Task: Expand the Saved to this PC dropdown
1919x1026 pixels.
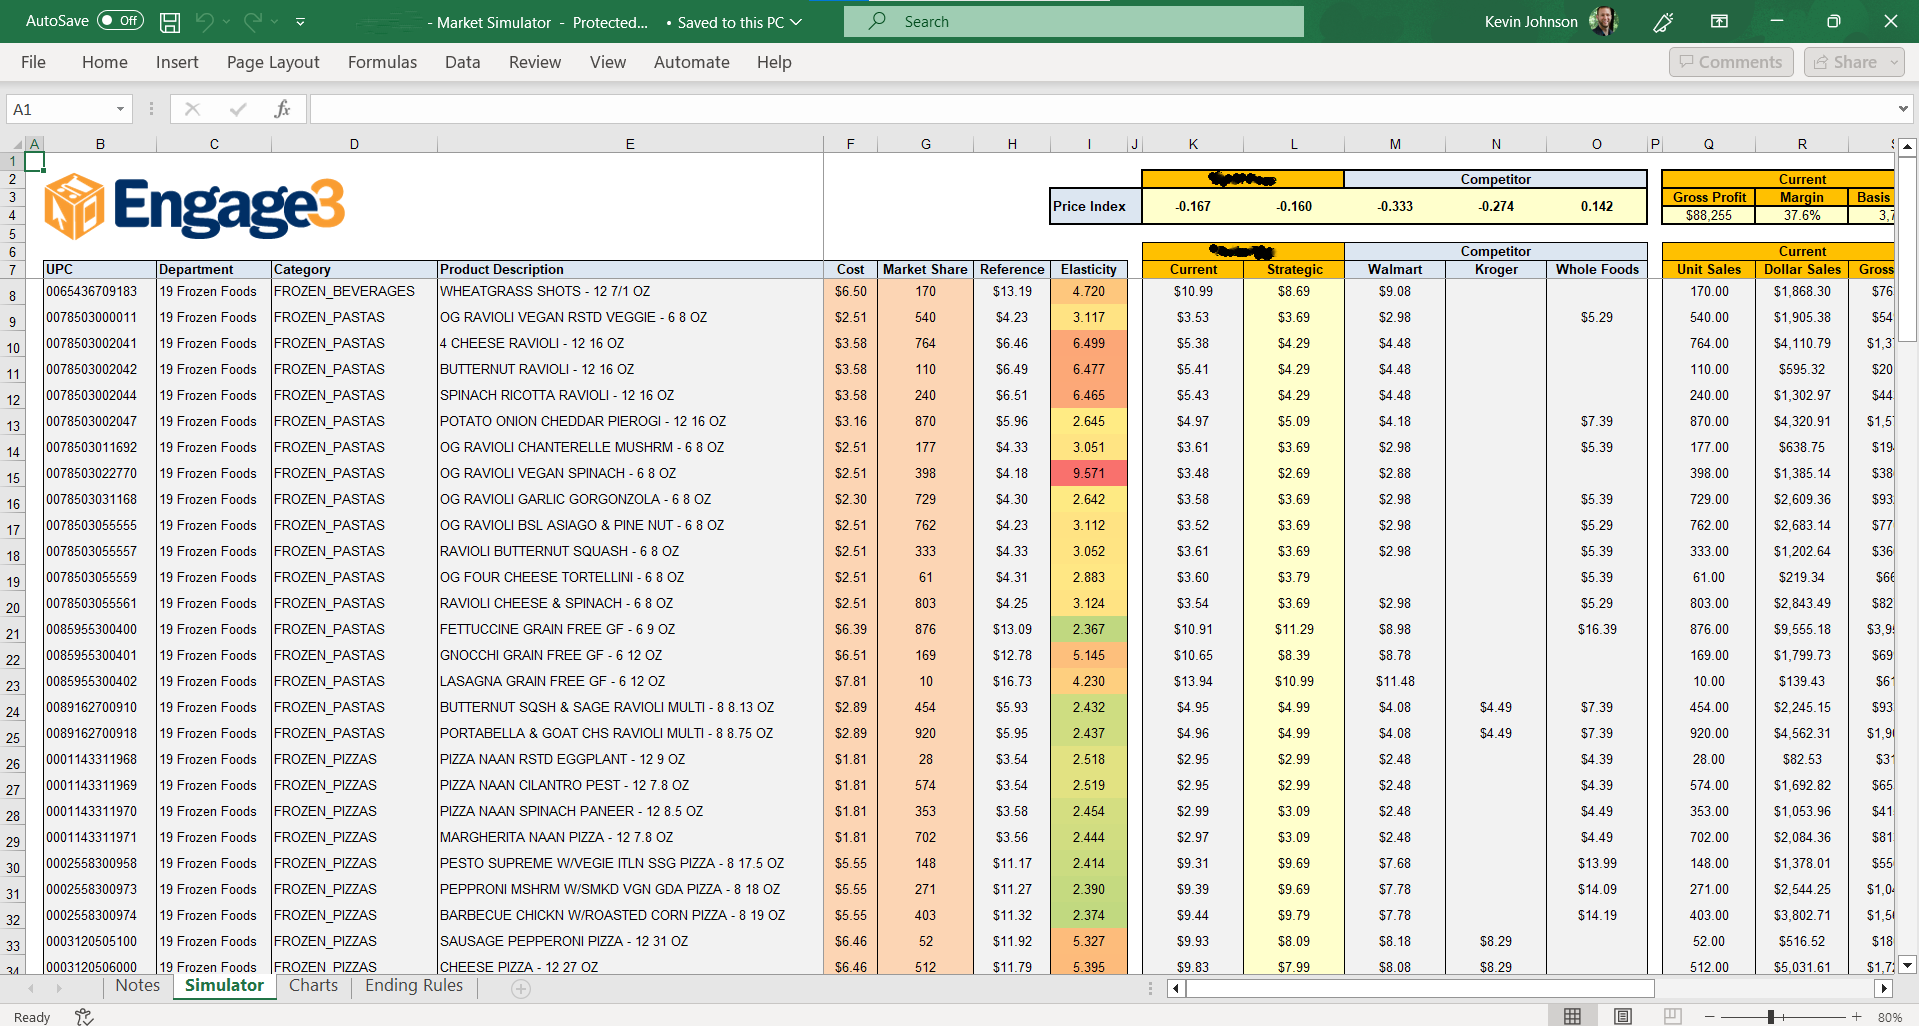Action: (796, 22)
